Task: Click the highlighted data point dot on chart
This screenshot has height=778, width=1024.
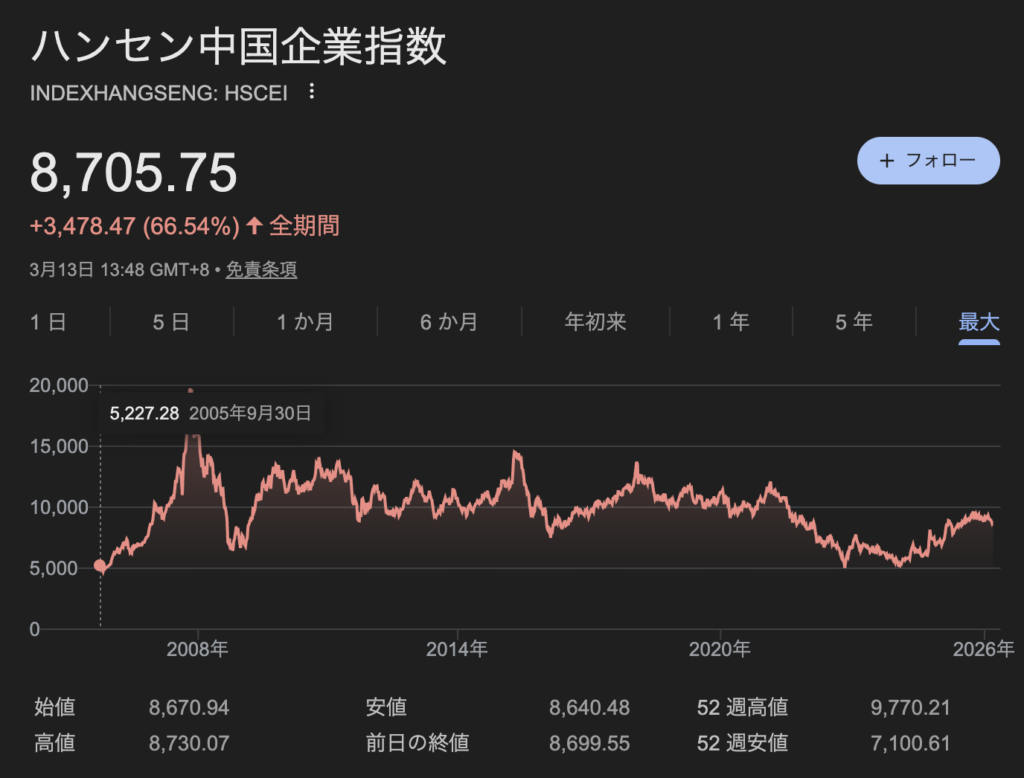Action: [x=100, y=566]
